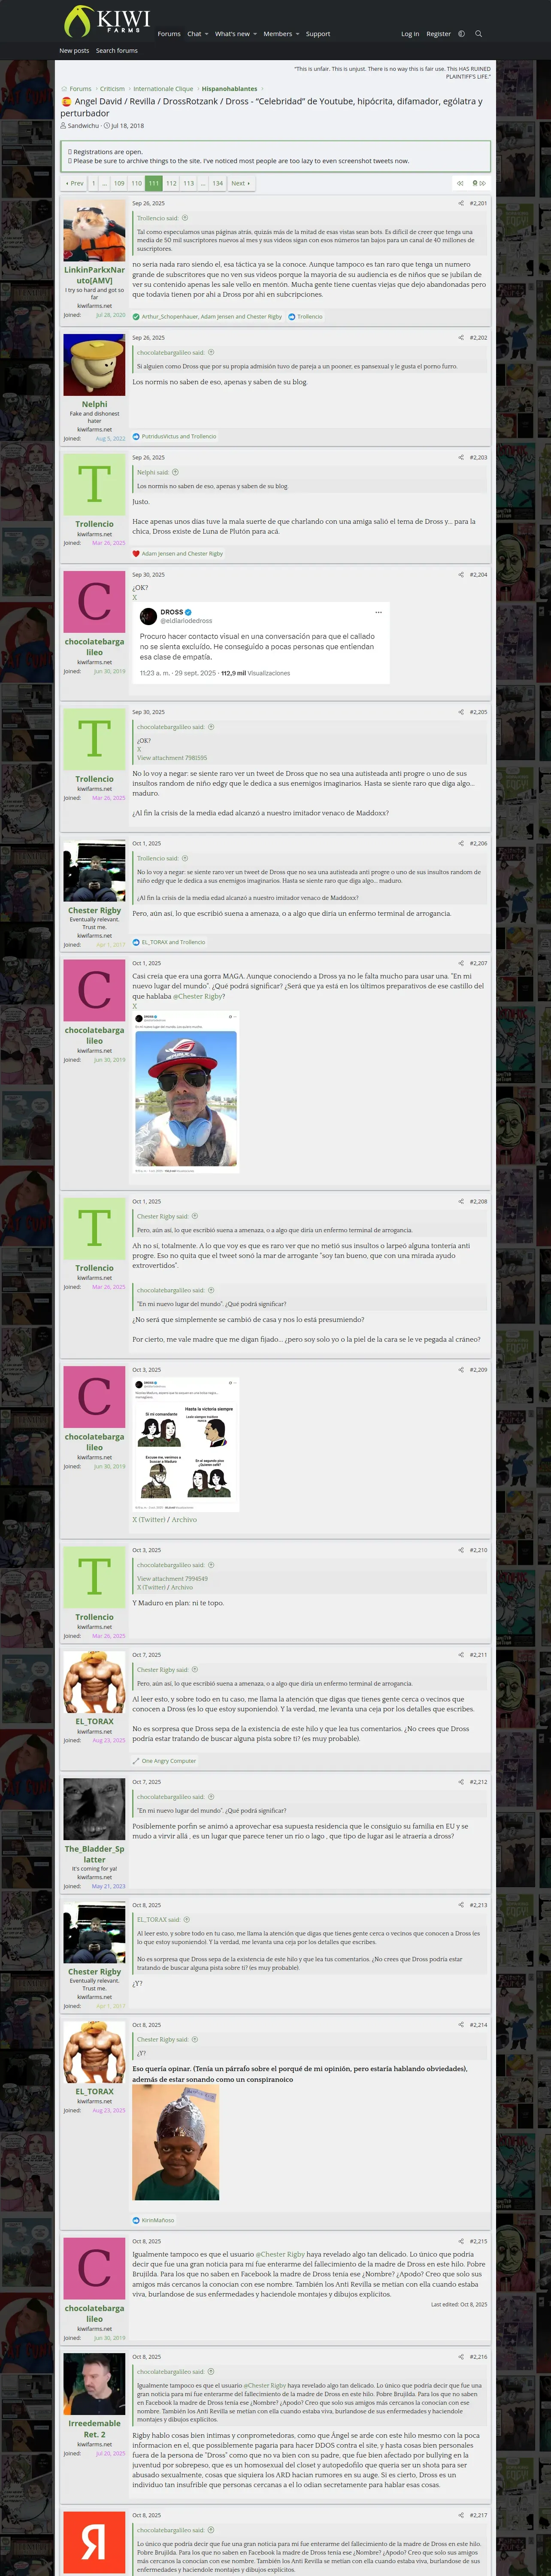Open the Forums menu item
The image size is (551, 2576).
pos(169,34)
